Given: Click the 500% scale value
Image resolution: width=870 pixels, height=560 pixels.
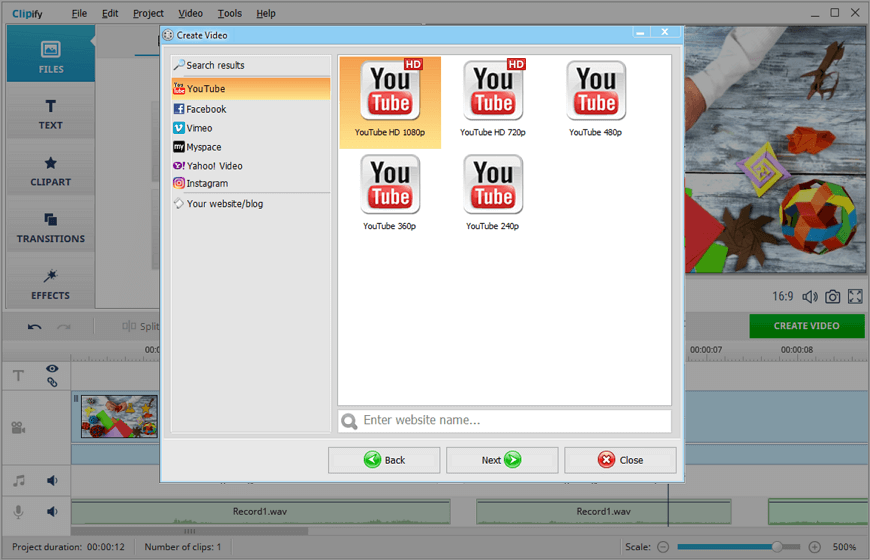Looking at the screenshot, I should click(844, 547).
